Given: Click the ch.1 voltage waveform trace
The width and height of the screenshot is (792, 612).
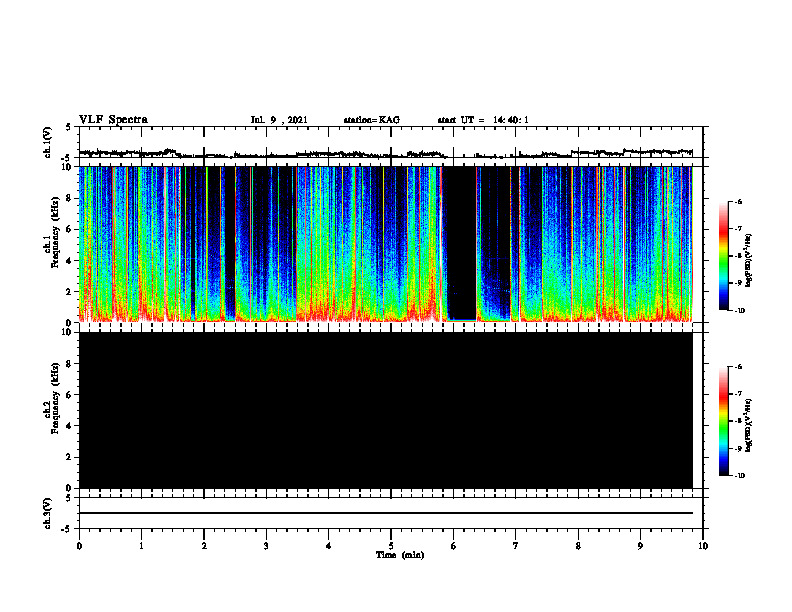Looking at the screenshot, I should point(386,154).
